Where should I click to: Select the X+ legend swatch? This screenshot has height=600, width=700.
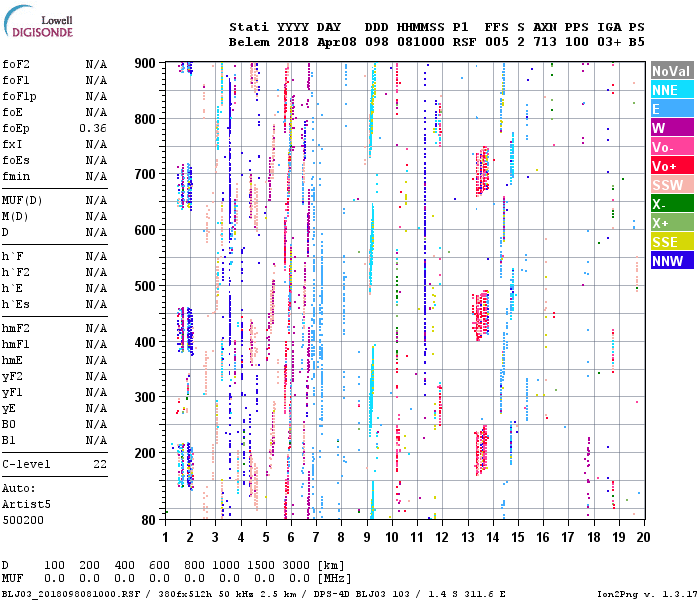click(672, 223)
